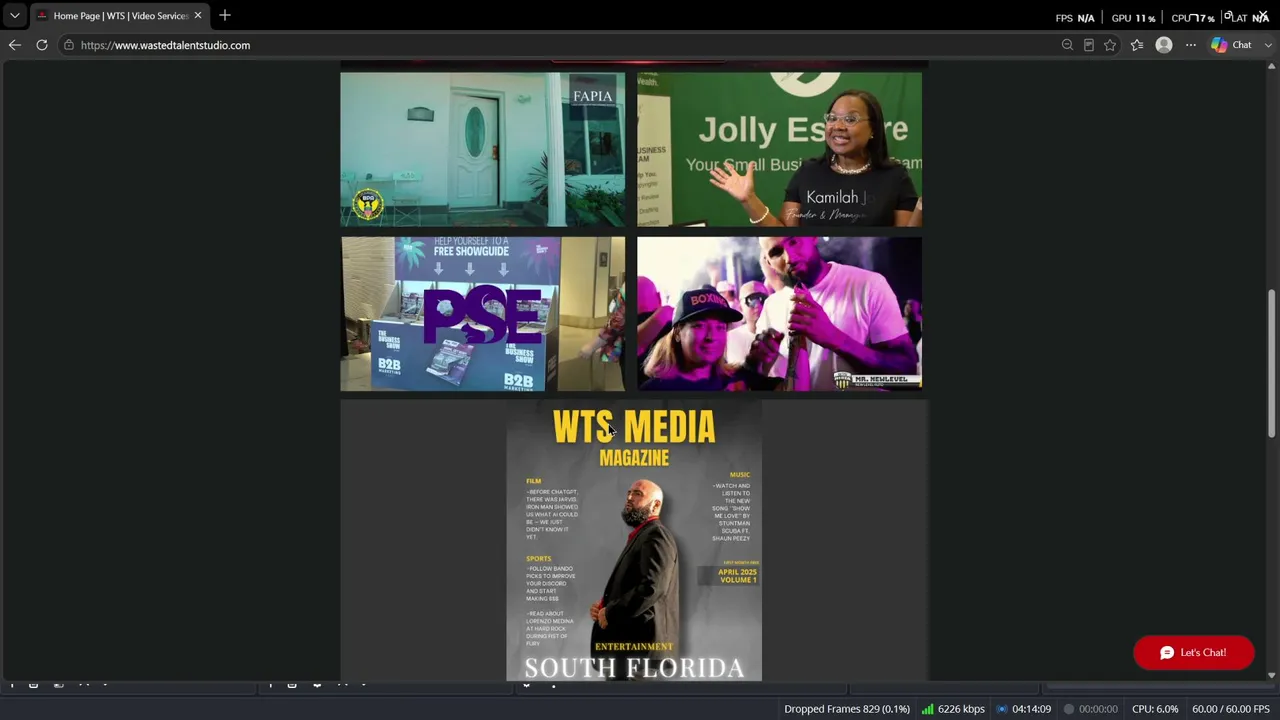Viewport: 1280px width, 720px height.
Task: Click the GPU 11 % overlay readout
Action: coord(1133,18)
